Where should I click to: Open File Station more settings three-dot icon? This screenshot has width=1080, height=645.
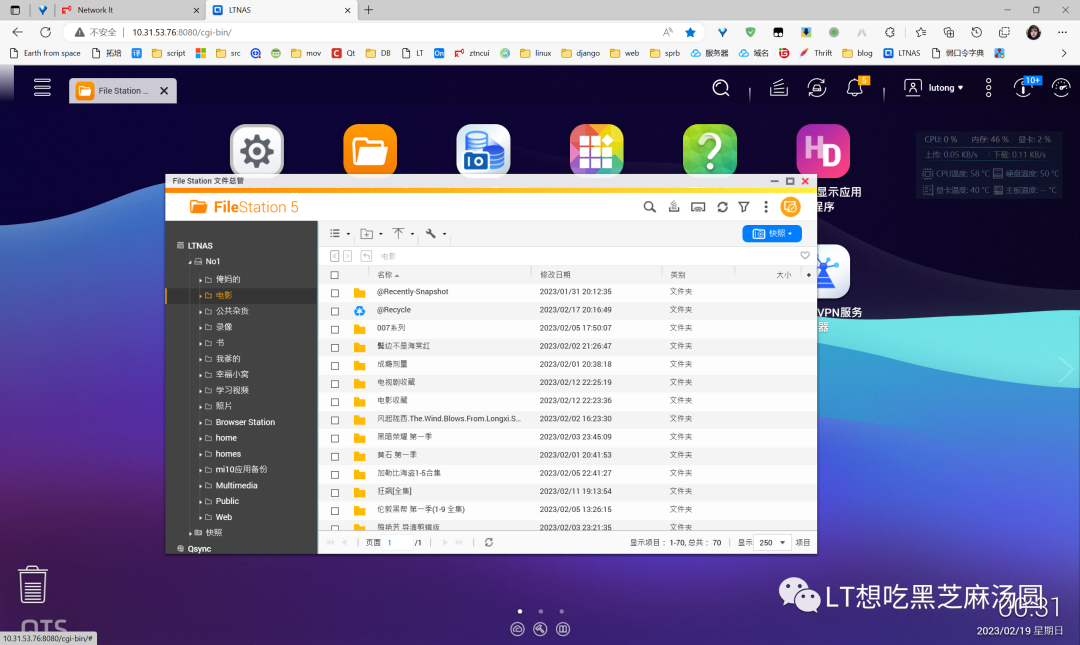click(766, 207)
